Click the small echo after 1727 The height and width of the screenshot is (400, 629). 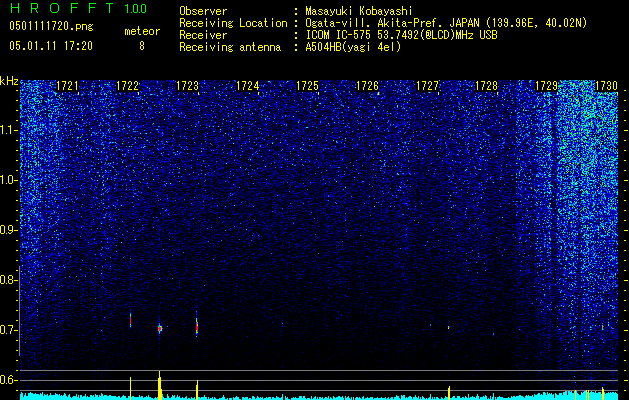(449, 328)
